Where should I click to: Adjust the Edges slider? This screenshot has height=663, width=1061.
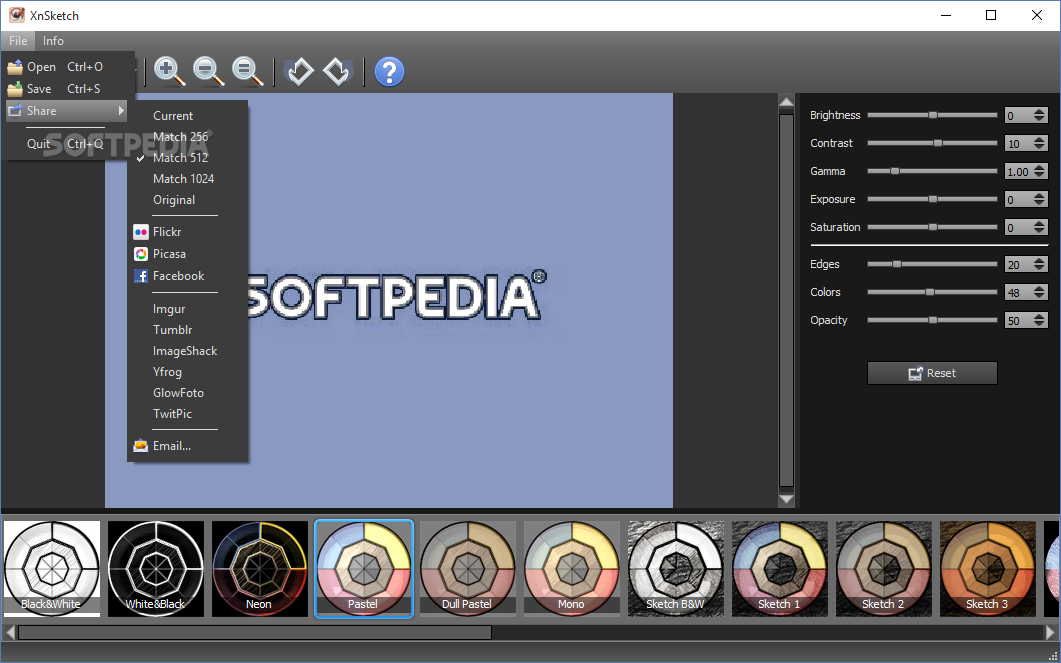click(932, 264)
